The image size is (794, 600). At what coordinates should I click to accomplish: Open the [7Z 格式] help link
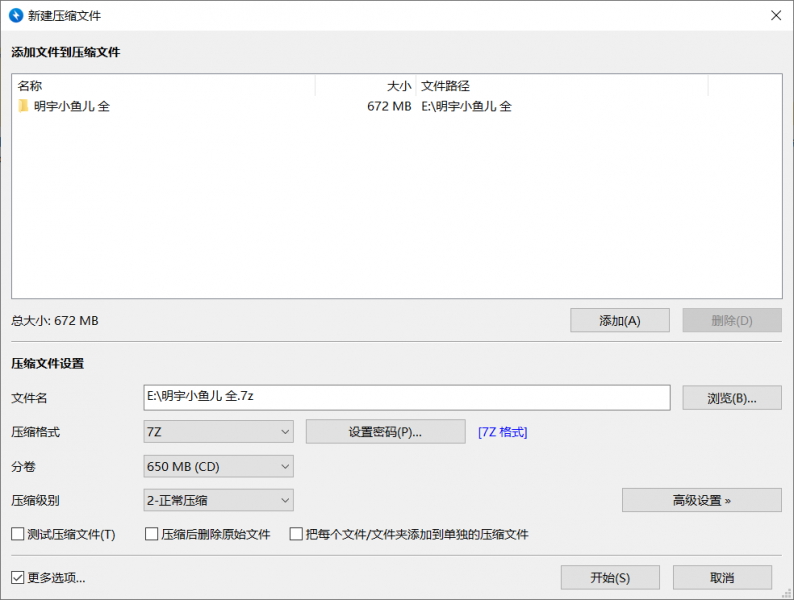tap(502, 432)
